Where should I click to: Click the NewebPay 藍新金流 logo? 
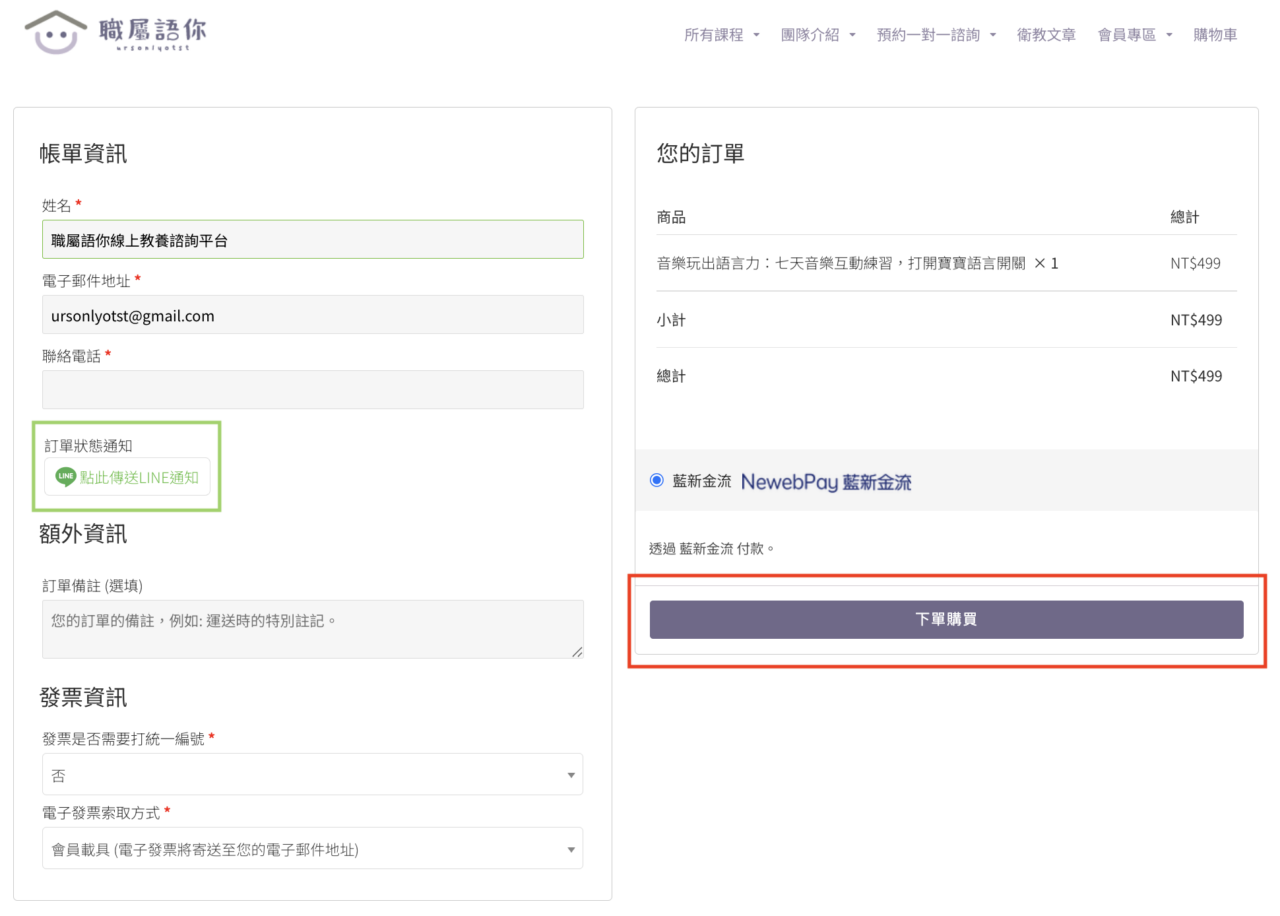826,482
